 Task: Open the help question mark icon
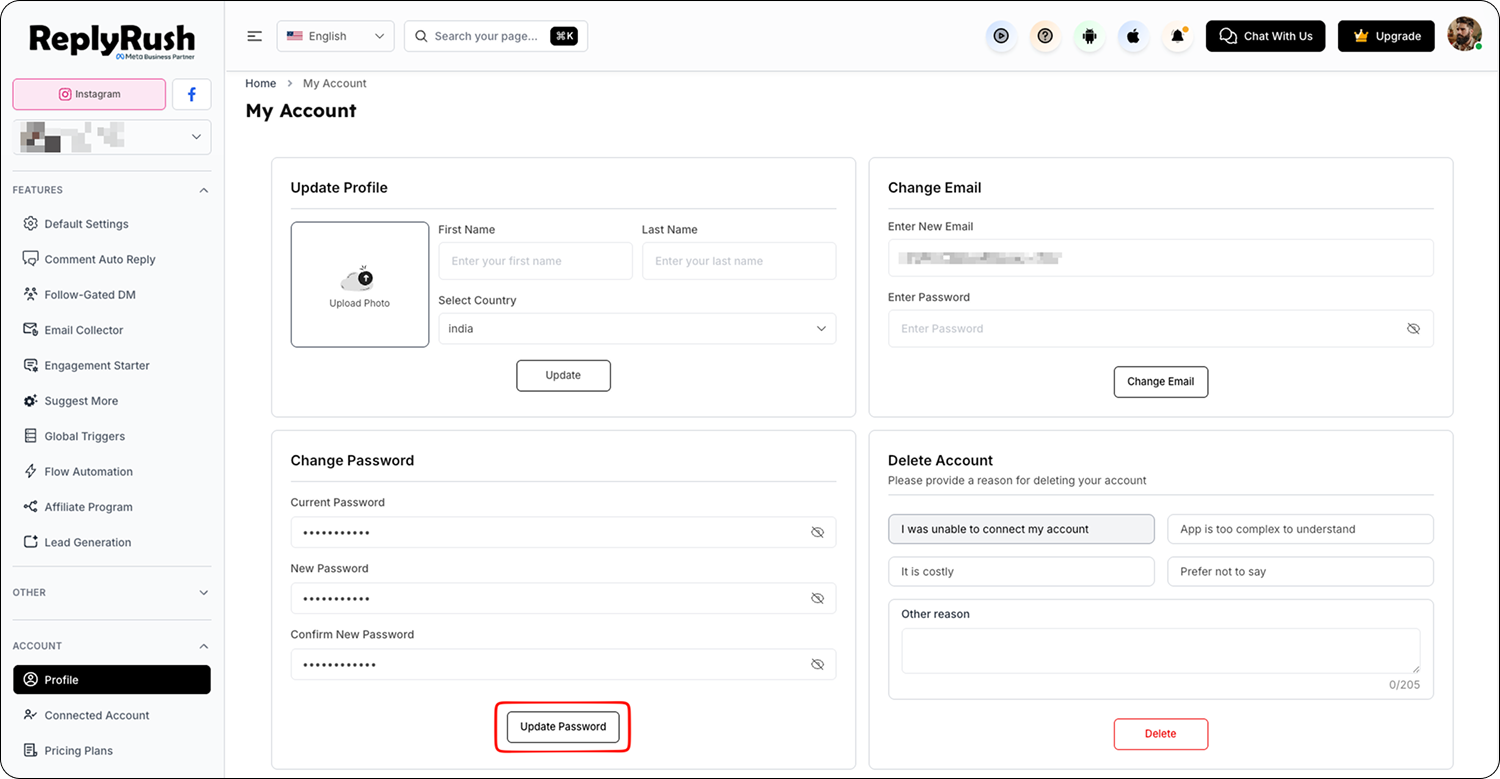pos(1045,36)
